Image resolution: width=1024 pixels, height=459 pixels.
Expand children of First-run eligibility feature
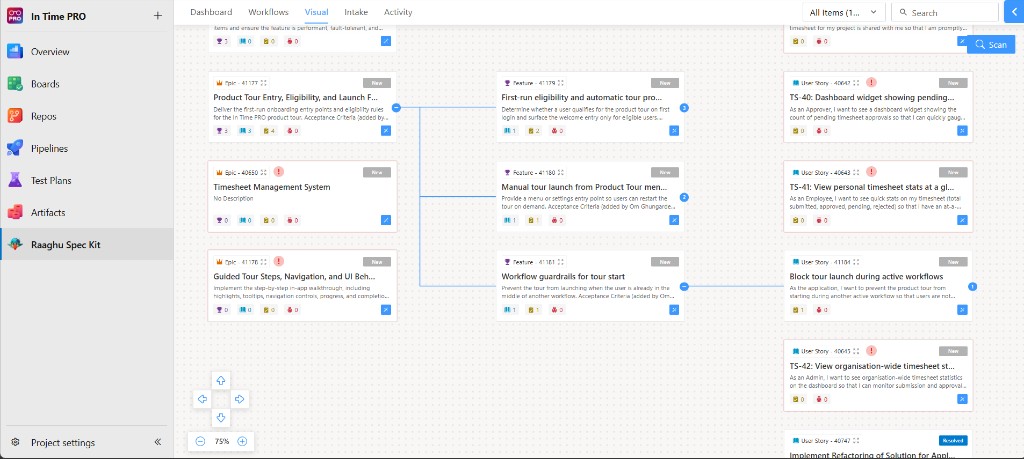coord(684,108)
